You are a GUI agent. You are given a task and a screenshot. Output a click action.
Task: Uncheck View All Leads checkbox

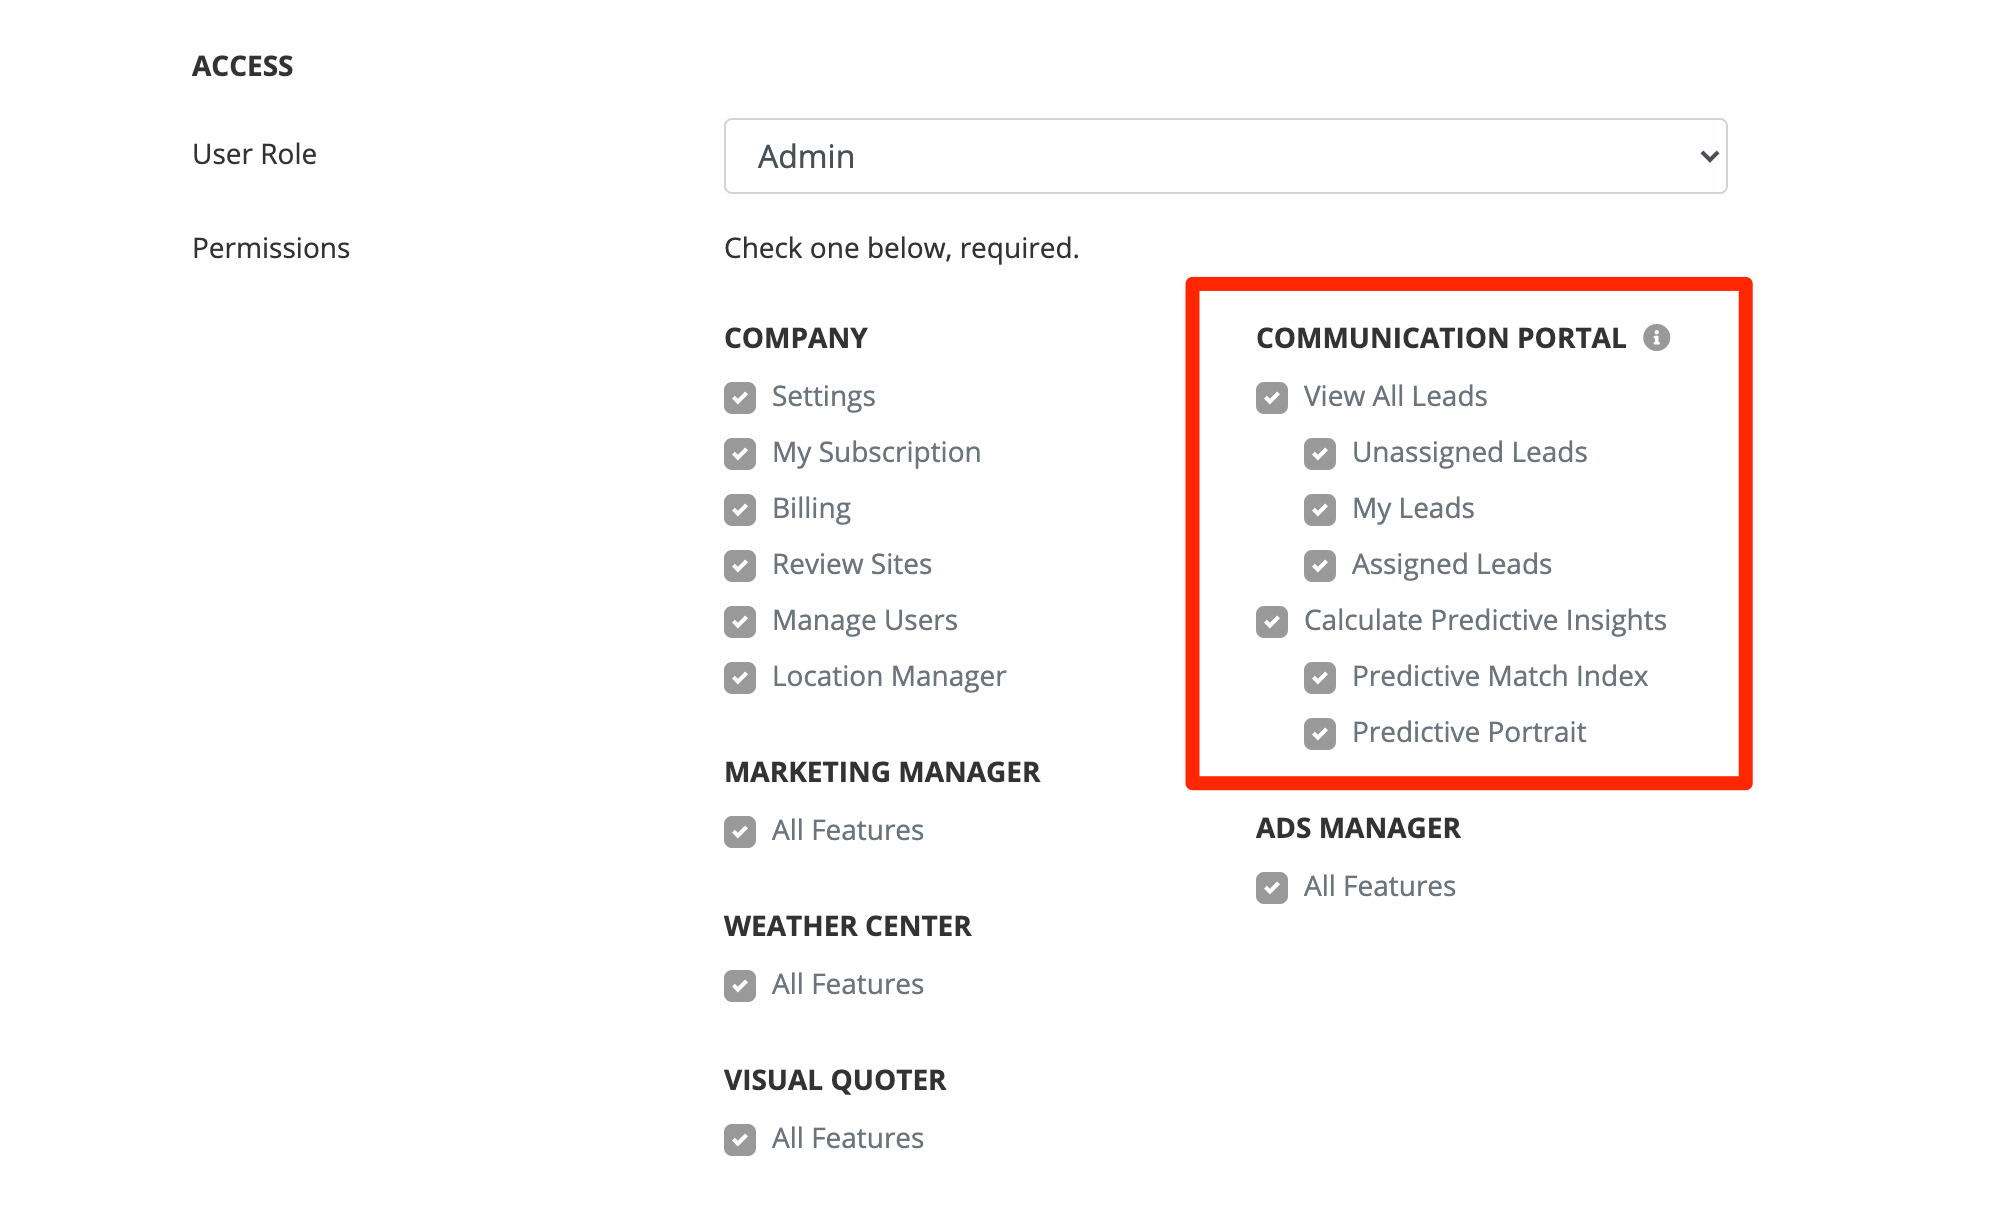(x=1272, y=398)
